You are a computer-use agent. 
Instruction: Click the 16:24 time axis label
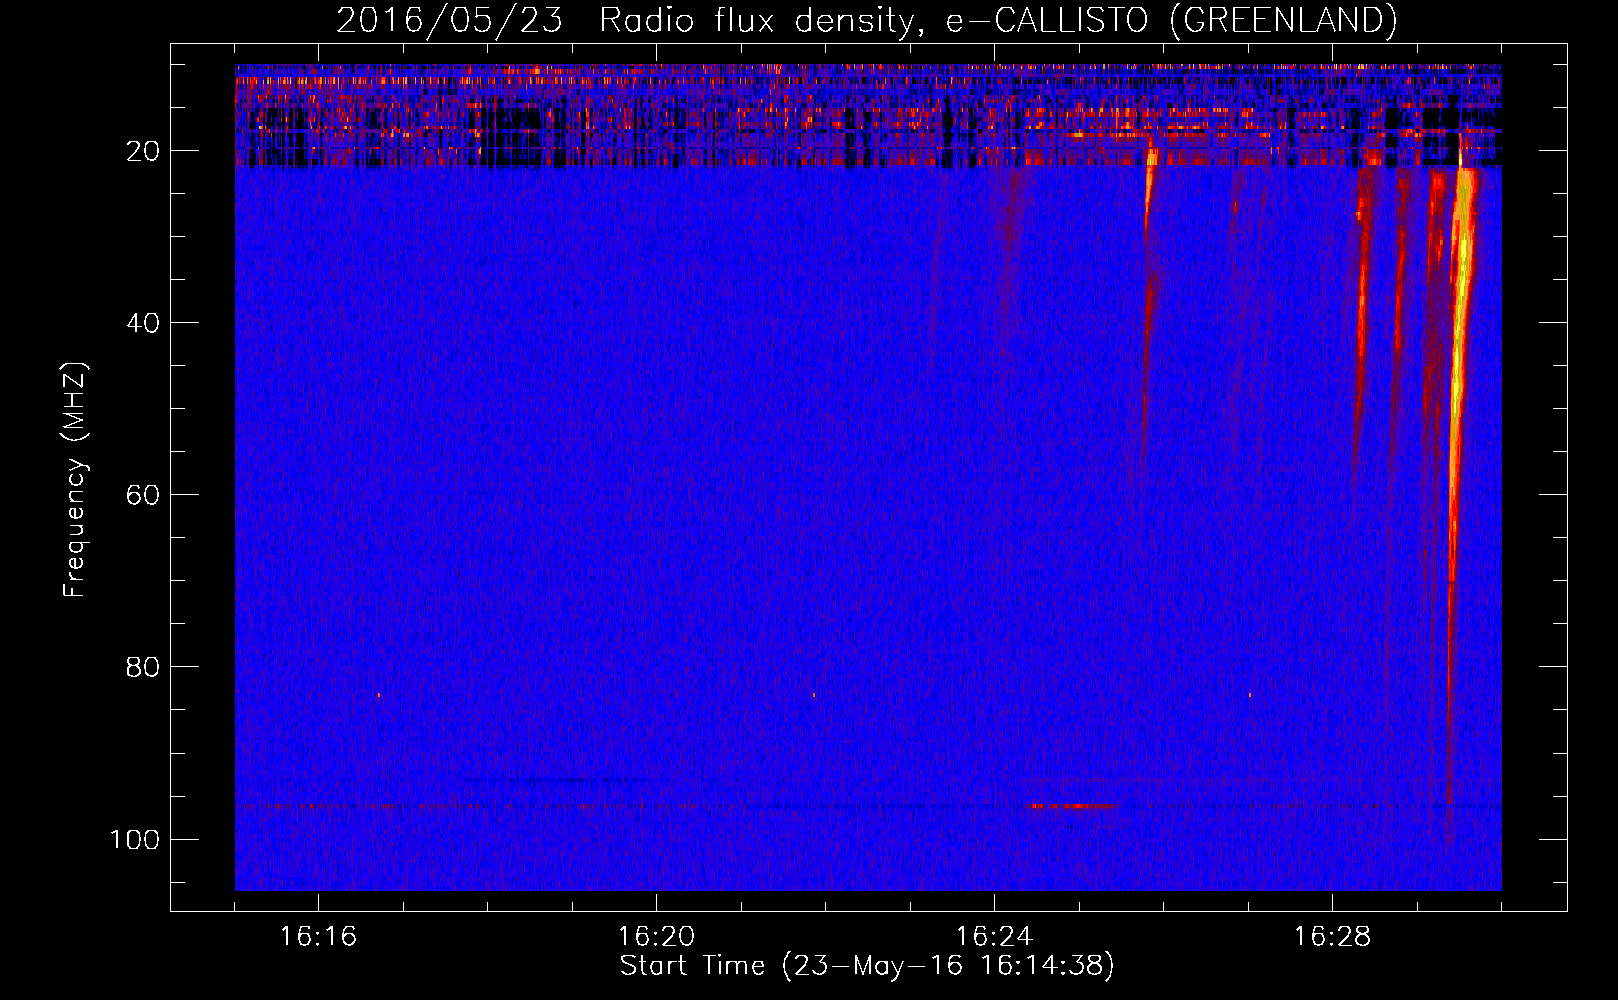[x=994, y=937]
